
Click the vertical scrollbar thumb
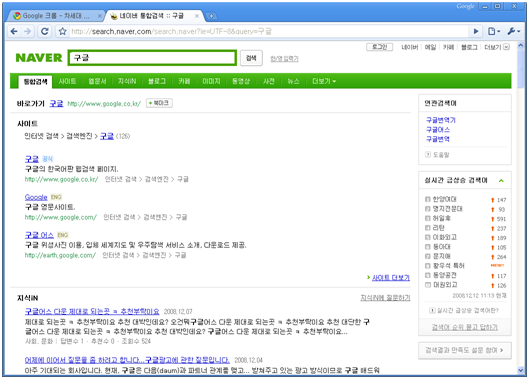[x=521, y=69]
